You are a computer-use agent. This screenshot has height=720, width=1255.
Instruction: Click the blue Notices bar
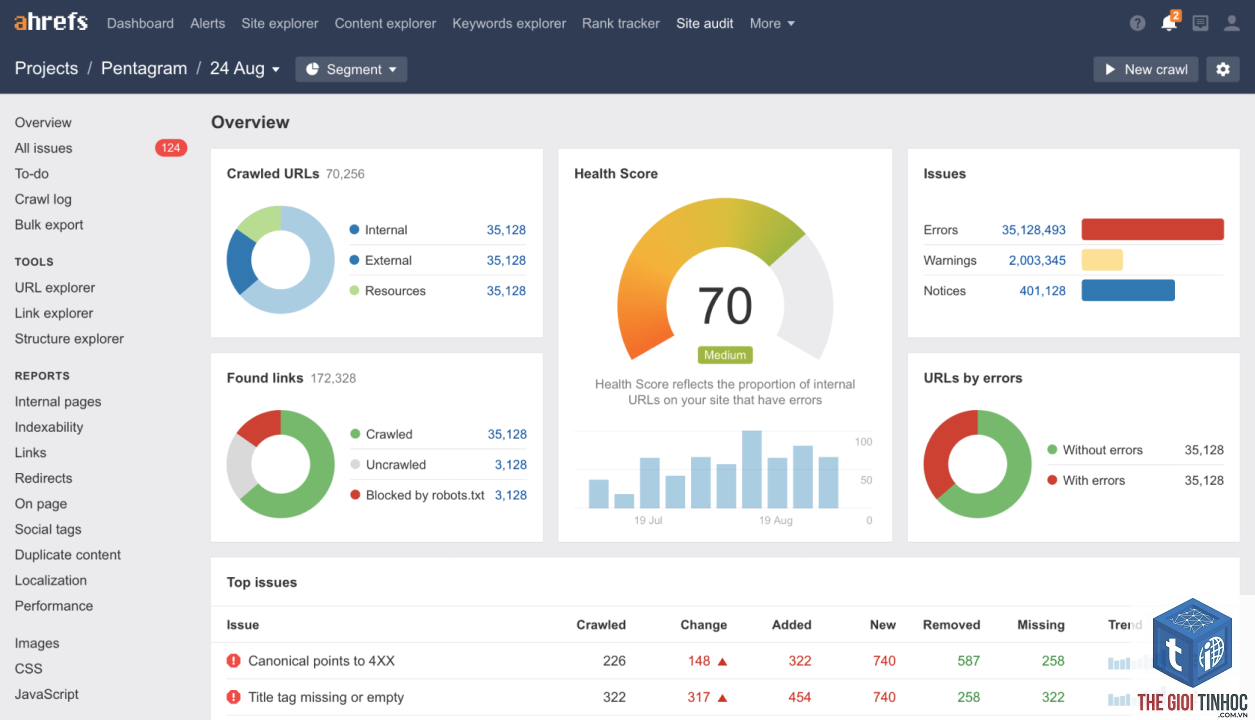(1128, 290)
